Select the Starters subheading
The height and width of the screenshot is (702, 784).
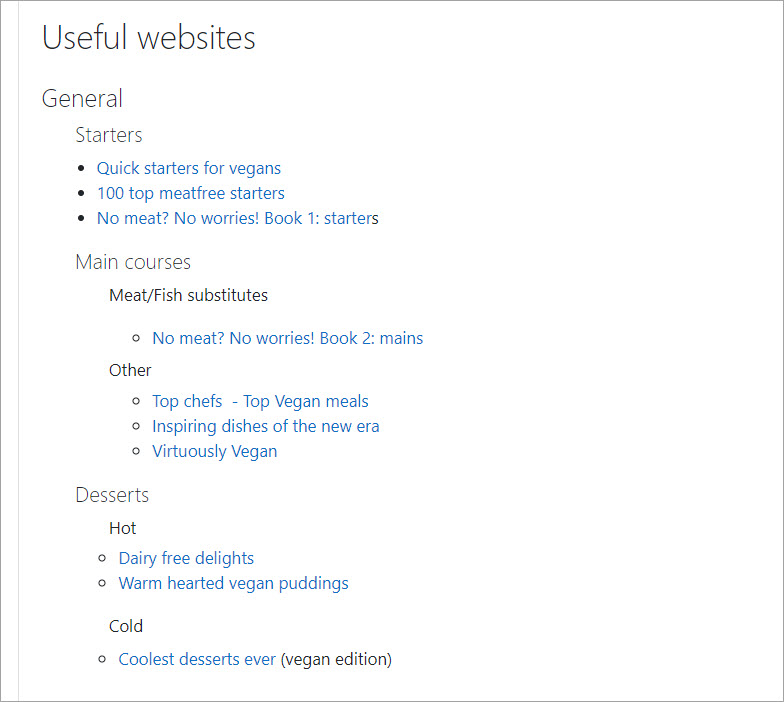point(109,134)
